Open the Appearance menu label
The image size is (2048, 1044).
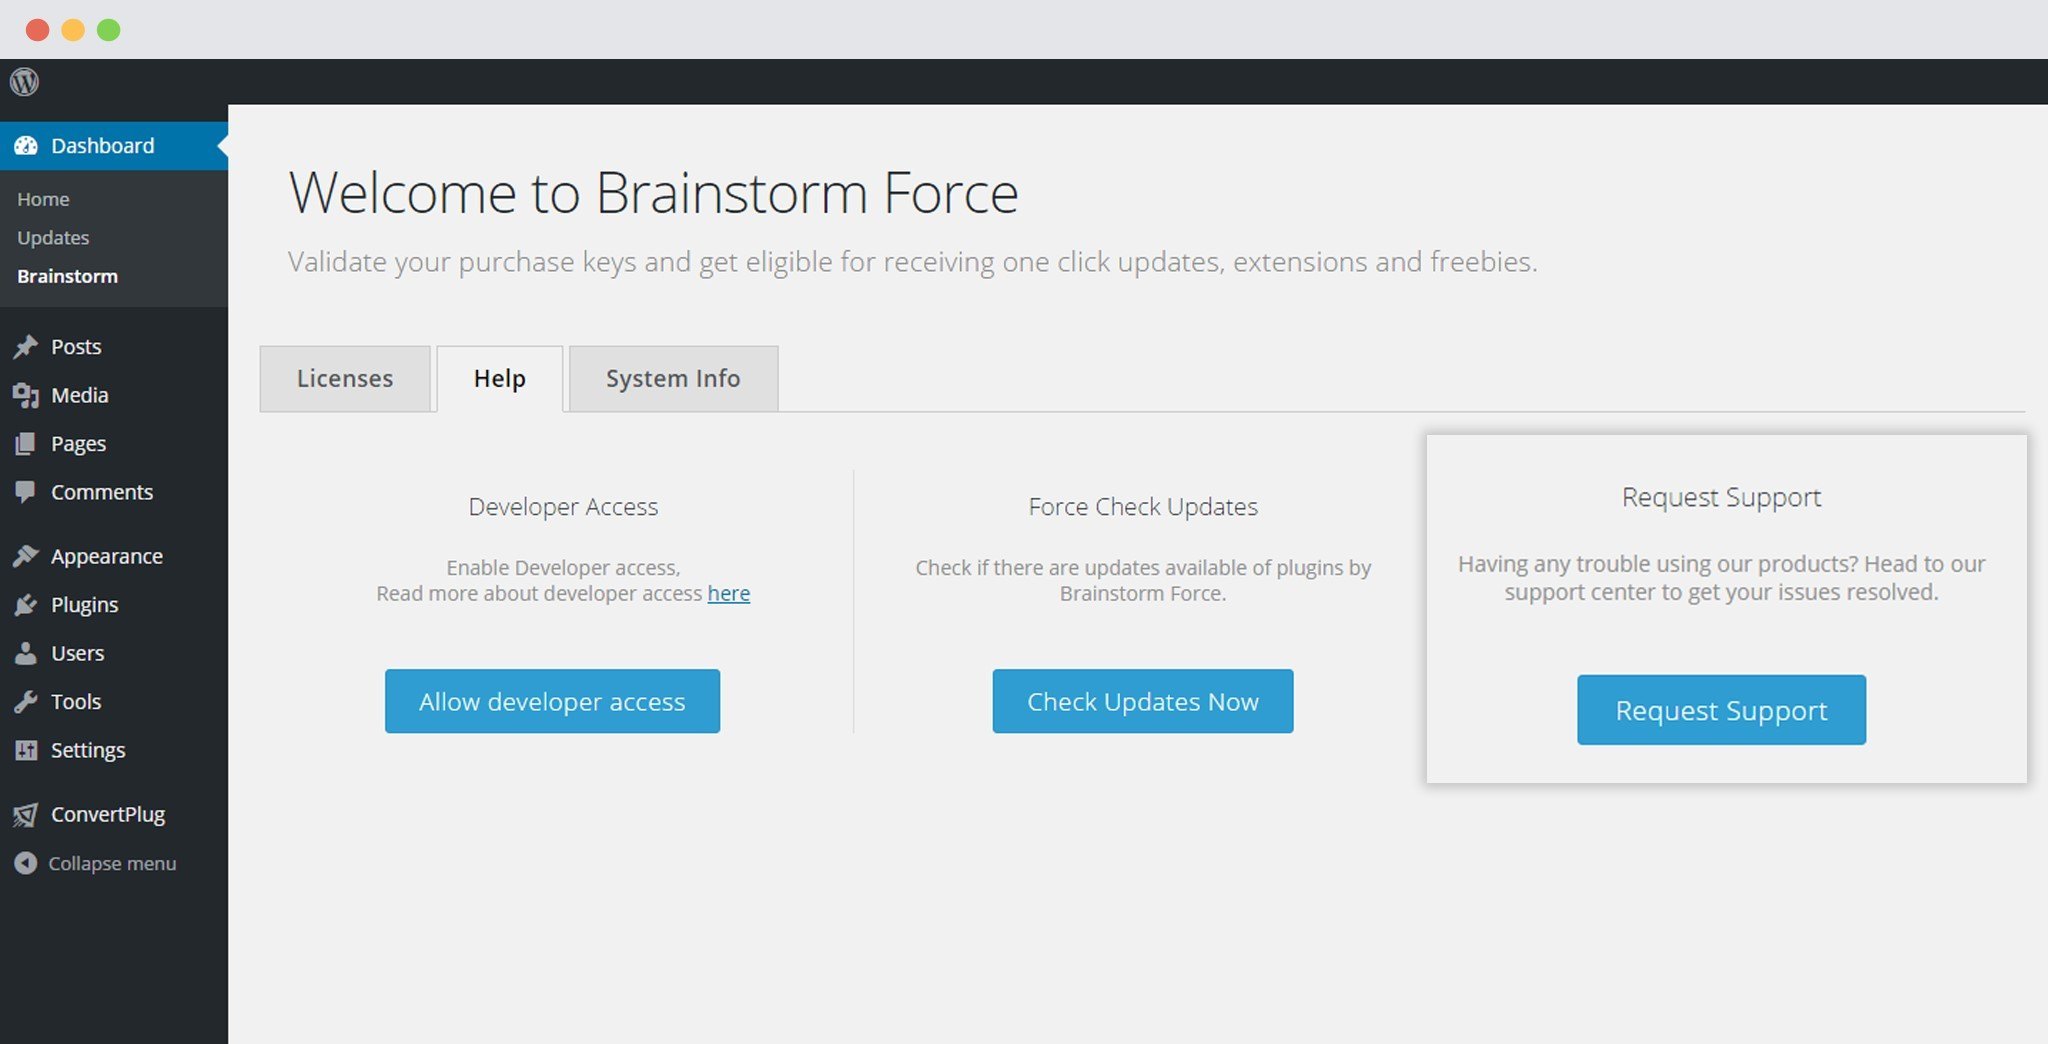click(x=107, y=556)
